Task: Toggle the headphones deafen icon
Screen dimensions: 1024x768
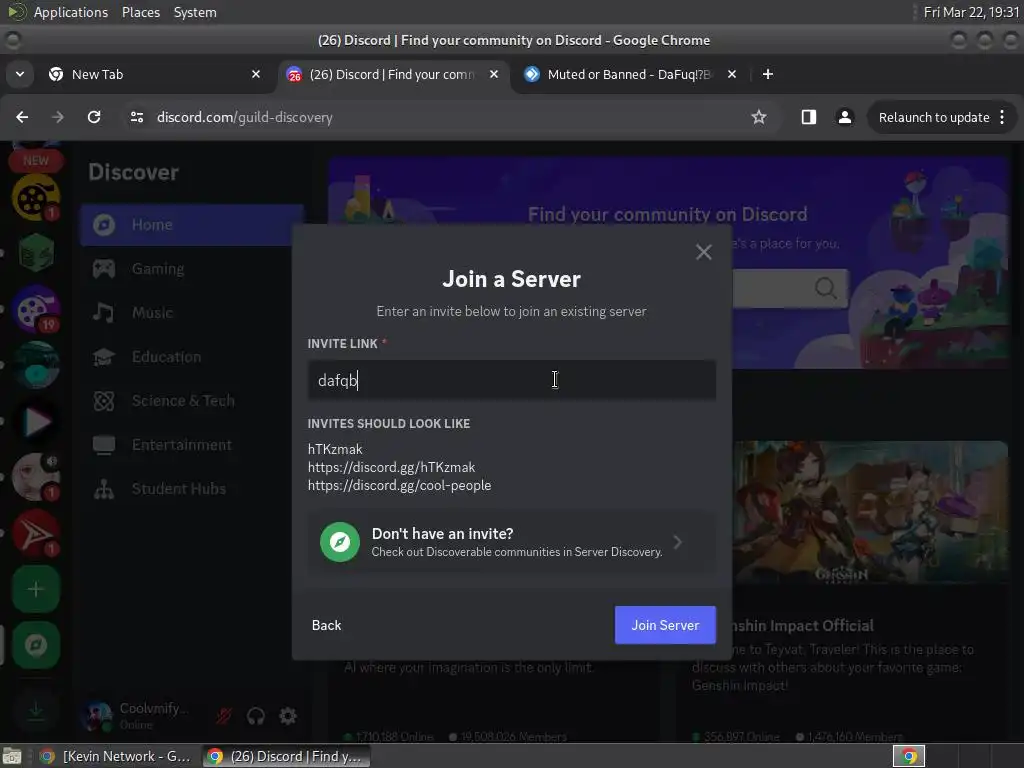Action: pyautogui.click(x=255, y=716)
